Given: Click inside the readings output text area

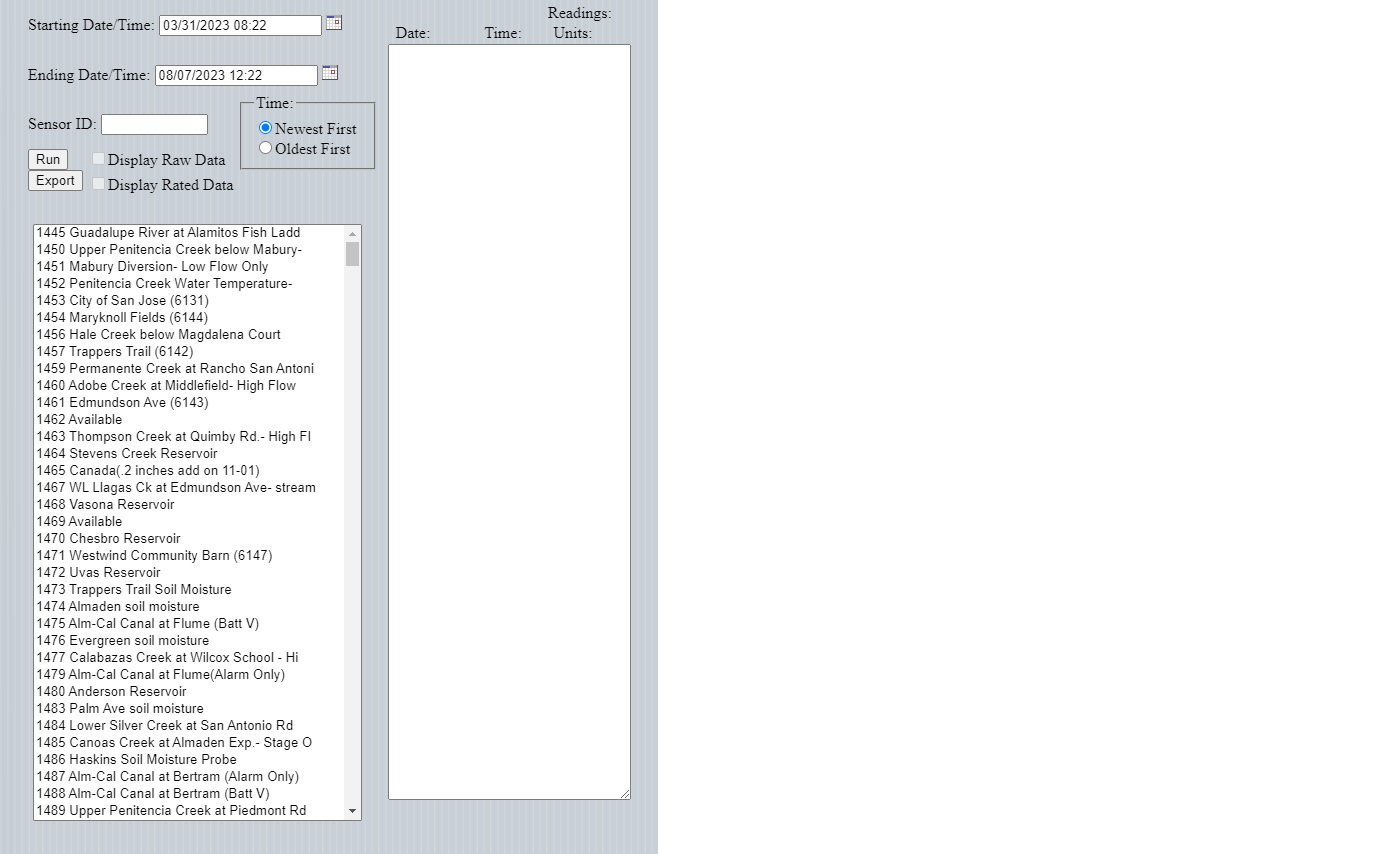Looking at the screenshot, I should [509, 421].
